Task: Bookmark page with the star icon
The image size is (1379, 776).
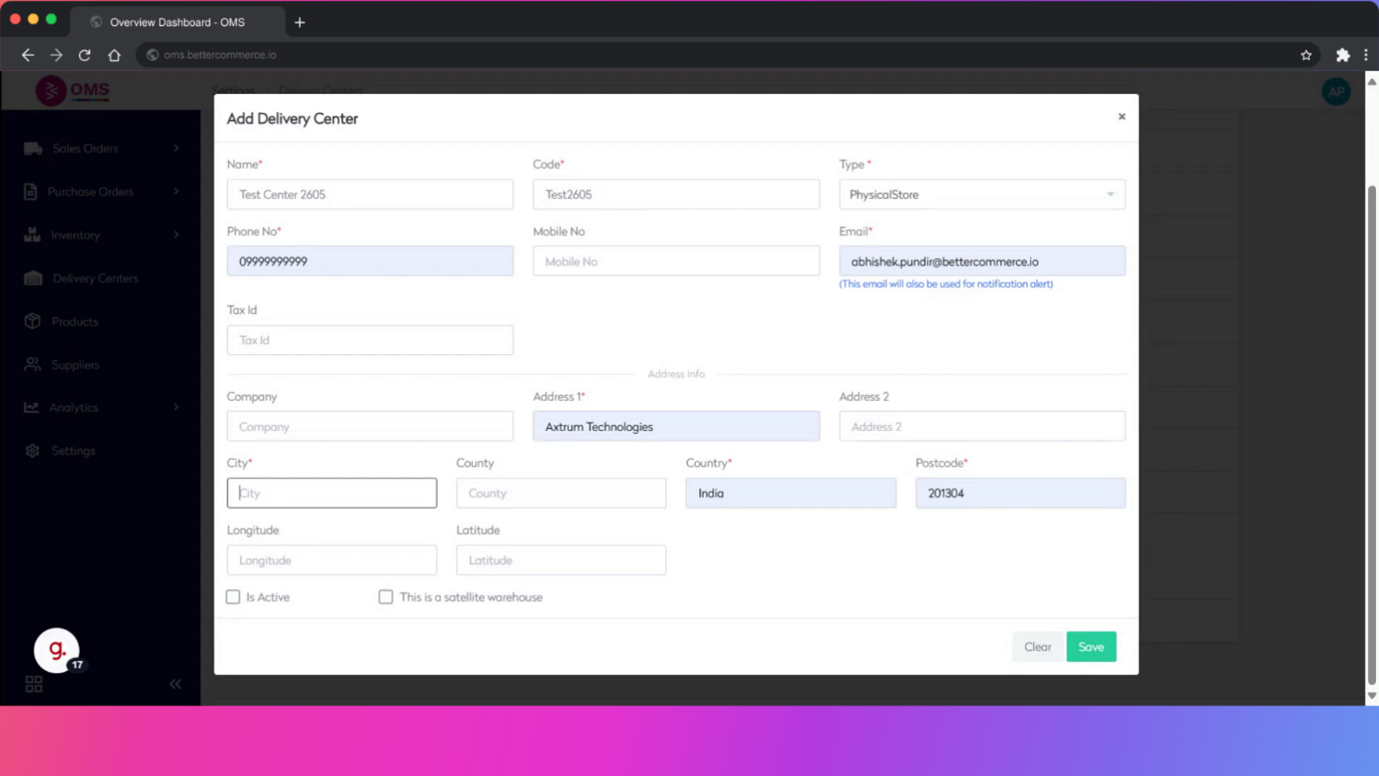Action: (1306, 55)
